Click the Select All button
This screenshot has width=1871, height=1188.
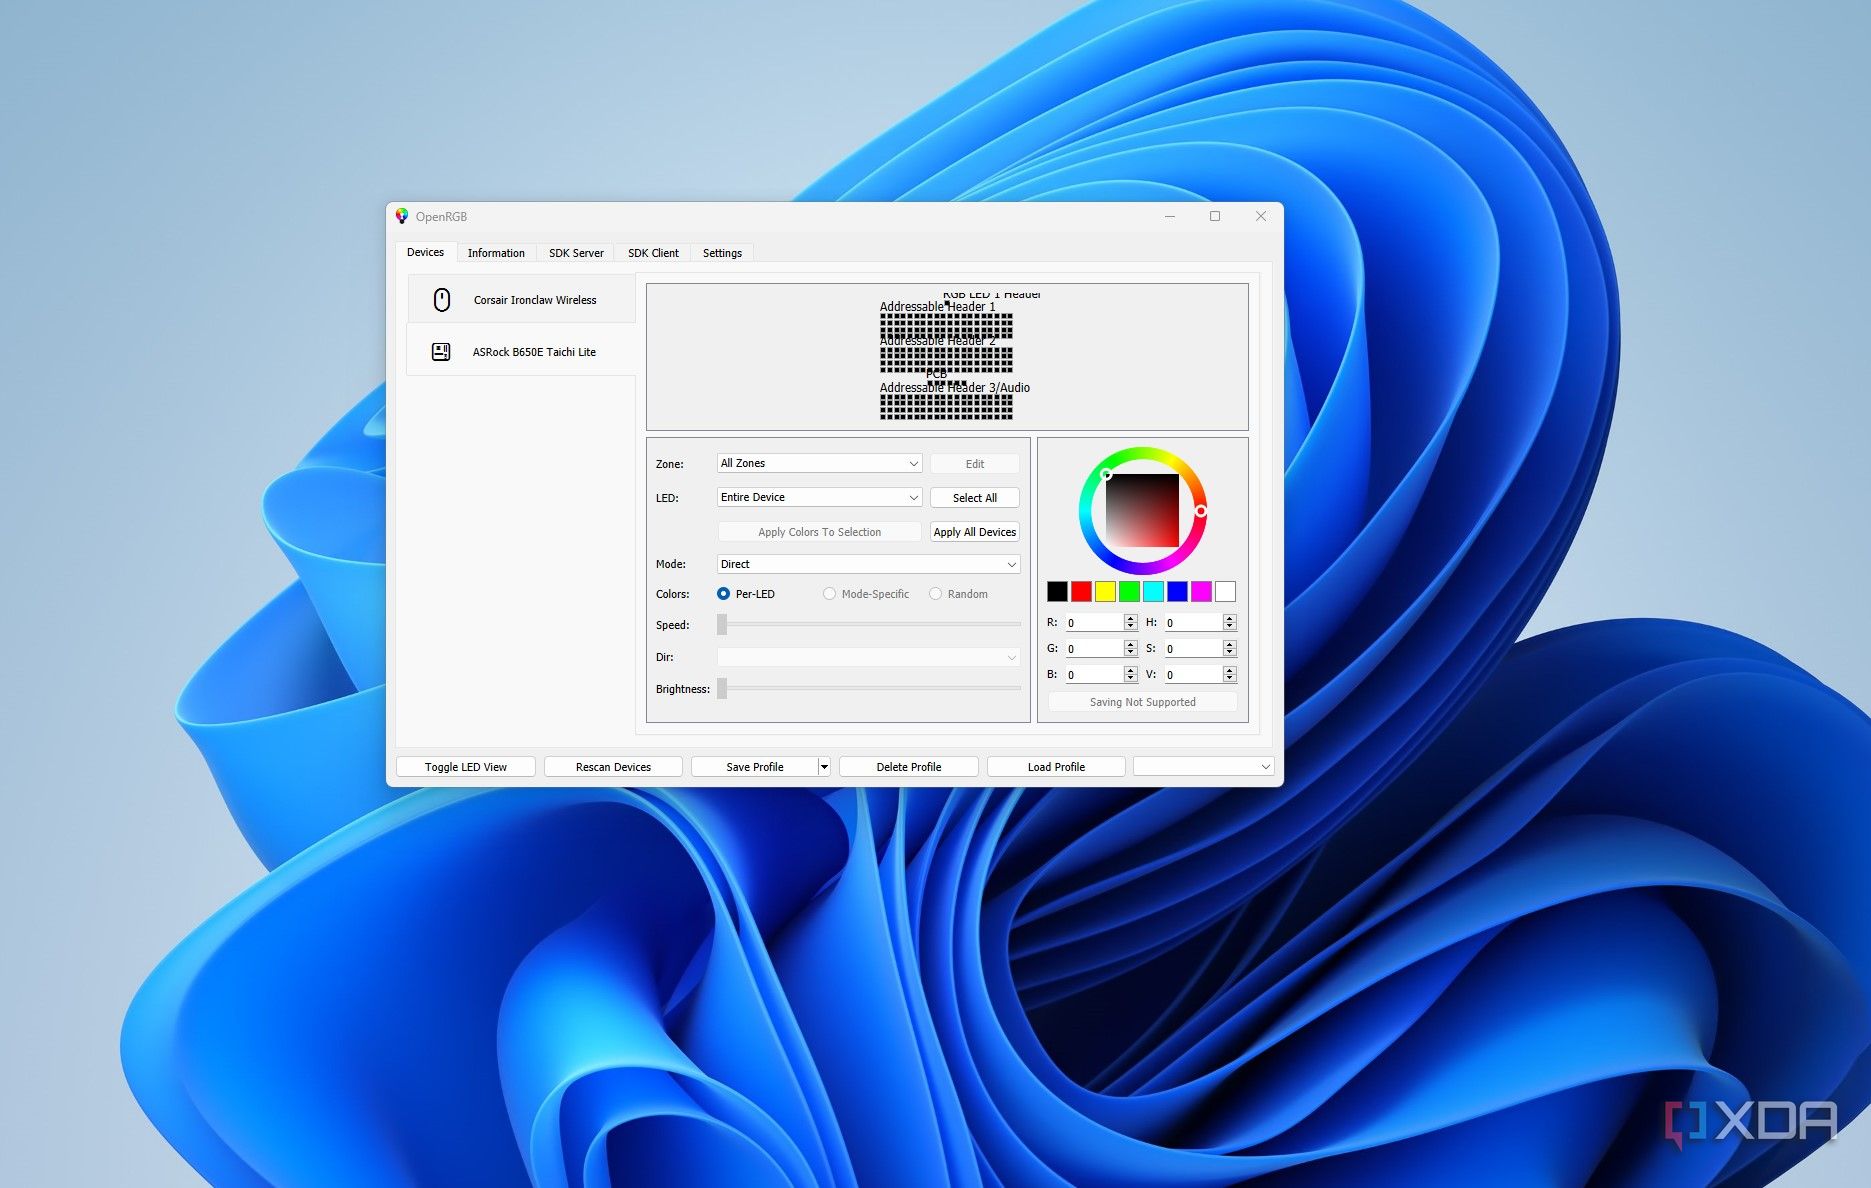click(x=974, y=498)
